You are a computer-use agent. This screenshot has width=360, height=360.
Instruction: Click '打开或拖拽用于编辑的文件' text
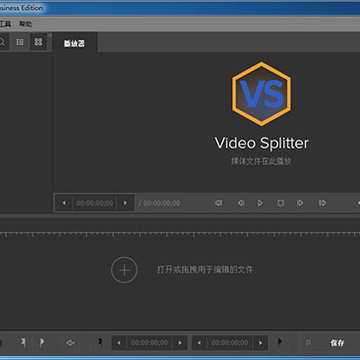pyautogui.click(x=205, y=270)
